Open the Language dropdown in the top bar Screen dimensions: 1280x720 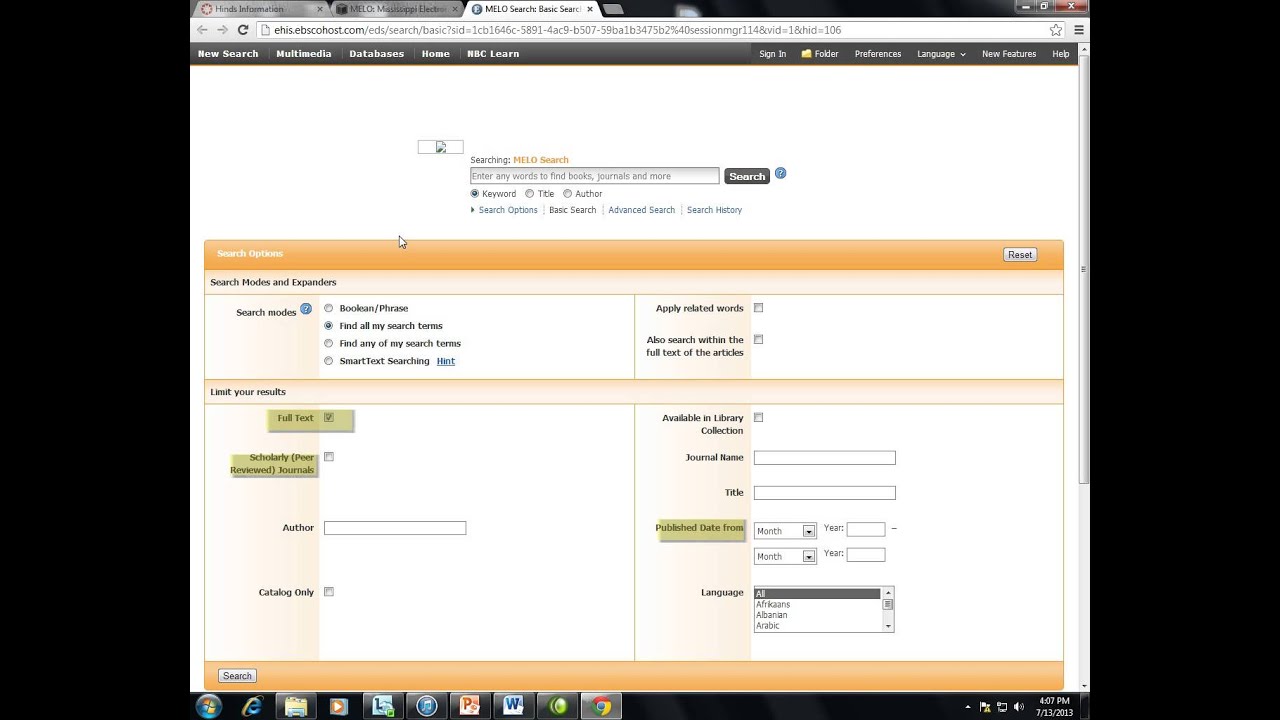click(941, 54)
